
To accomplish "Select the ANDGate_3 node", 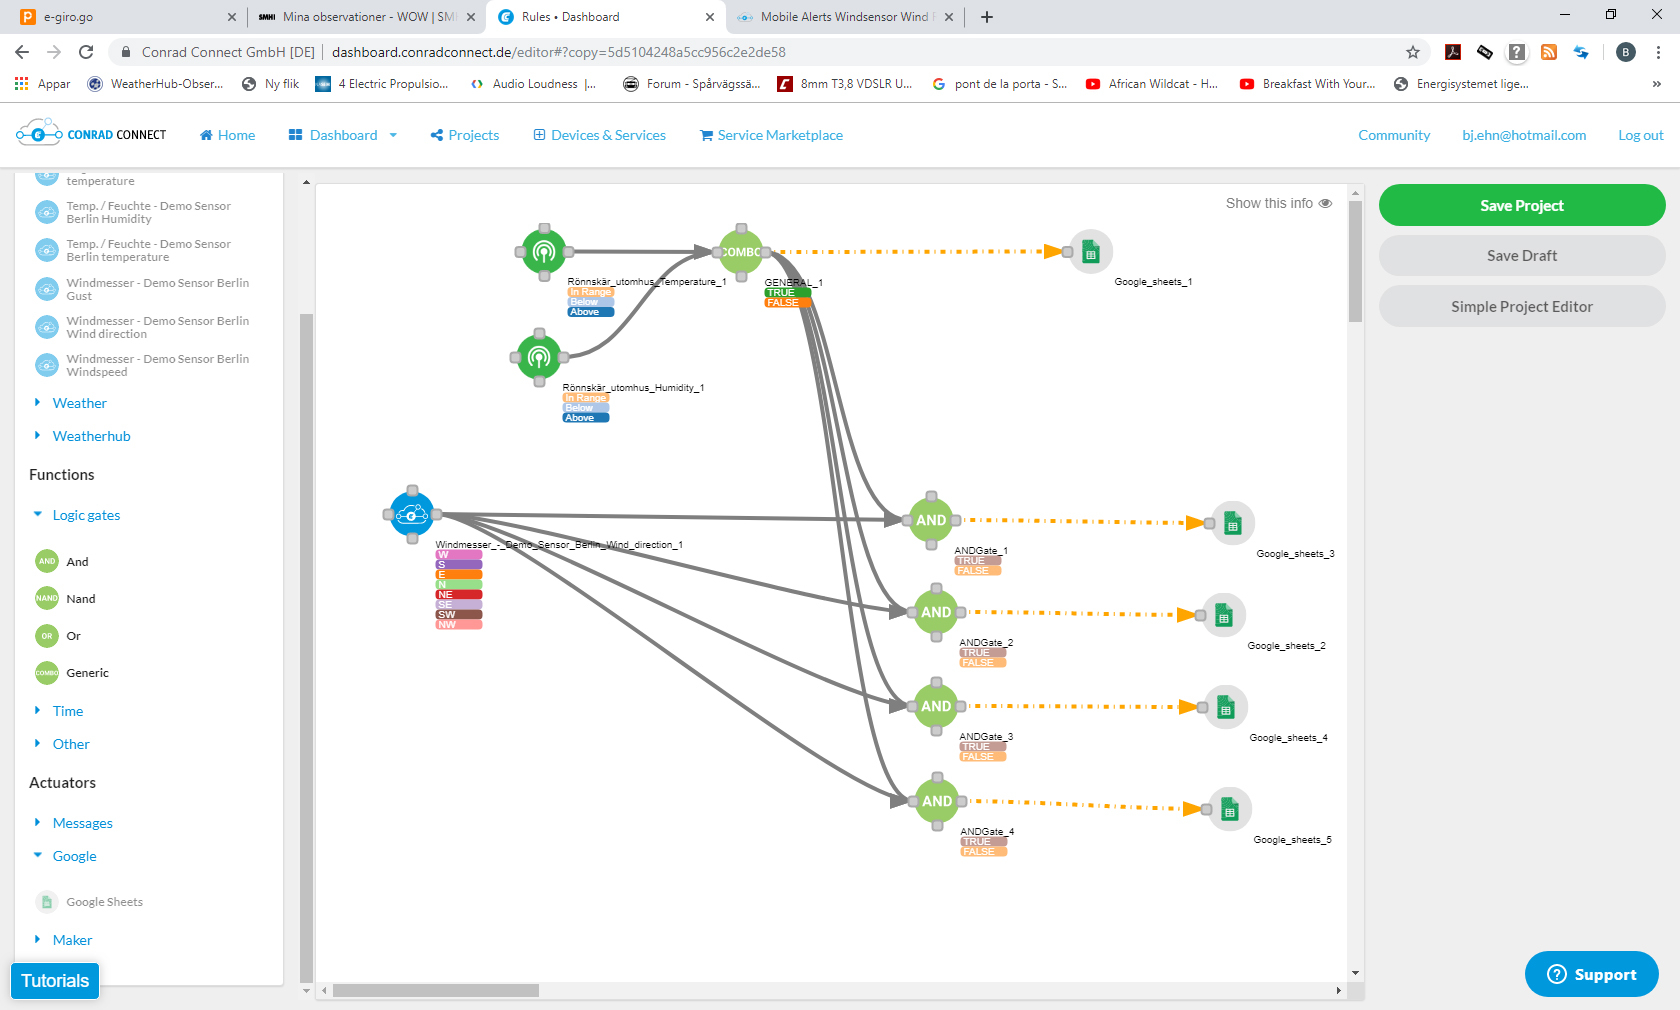I will click(936, 706).
